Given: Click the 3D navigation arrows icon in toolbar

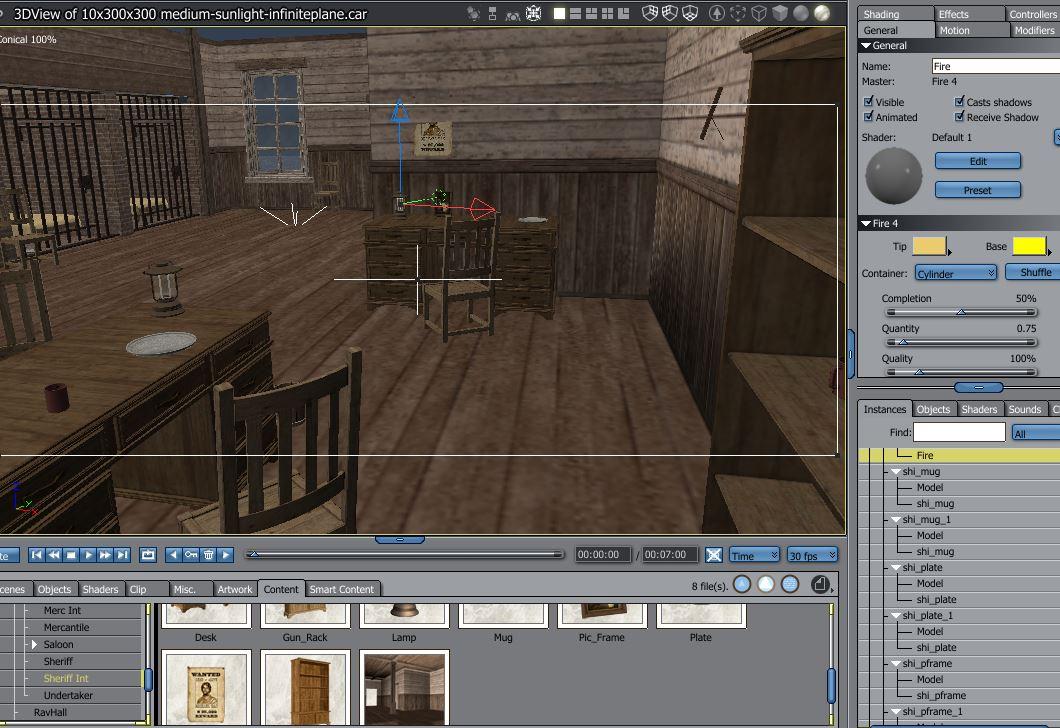Looking at the screenshot, I should point(533,14).
